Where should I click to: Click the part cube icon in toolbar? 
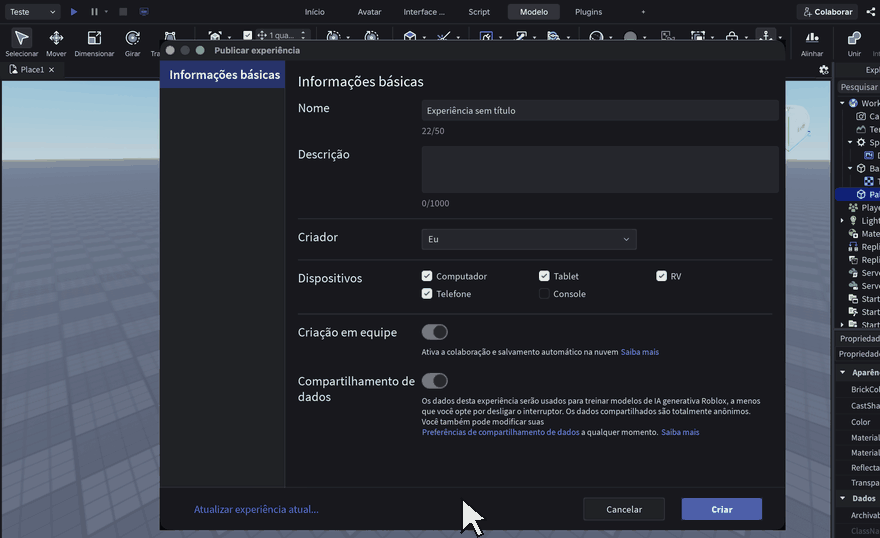[410, 36]
